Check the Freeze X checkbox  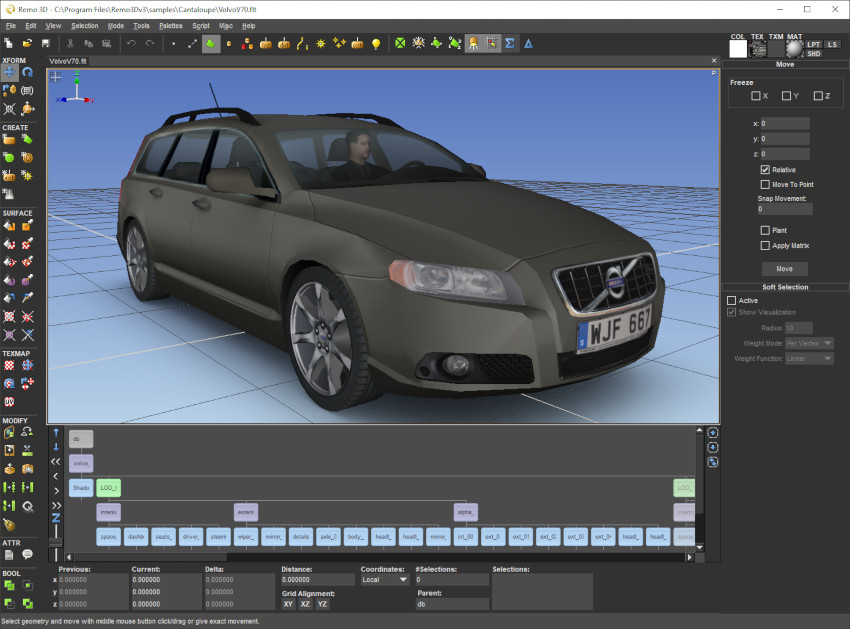pyautogui.click(x=756, y=96)
